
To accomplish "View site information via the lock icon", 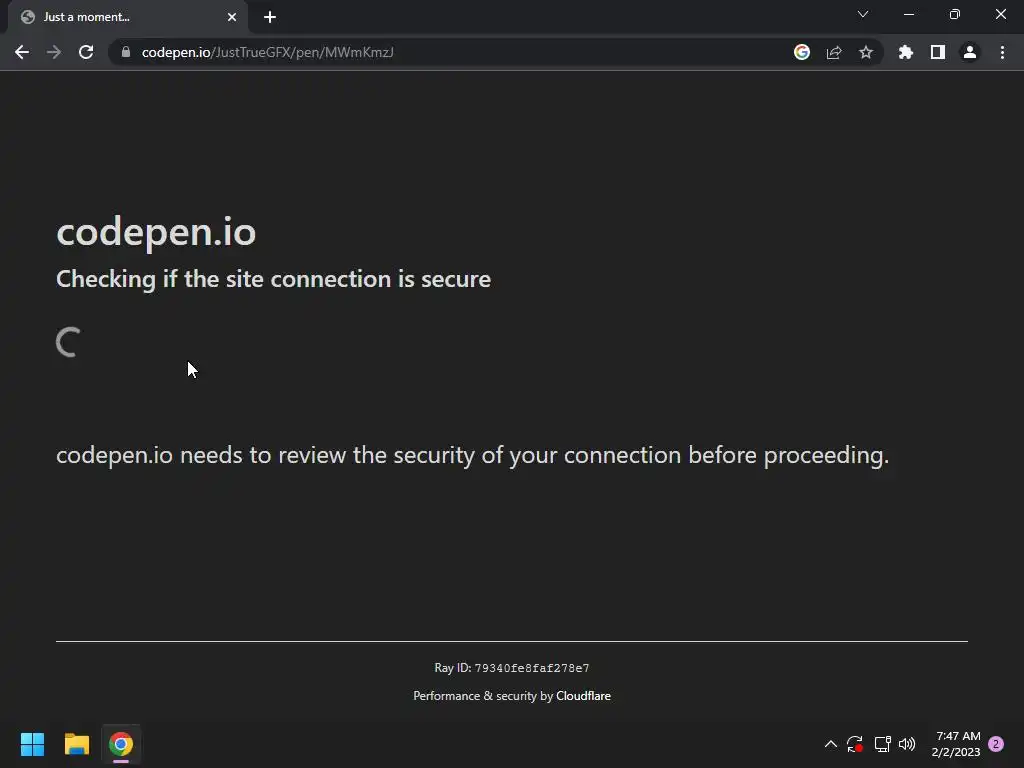I will (x=126, y=52).
